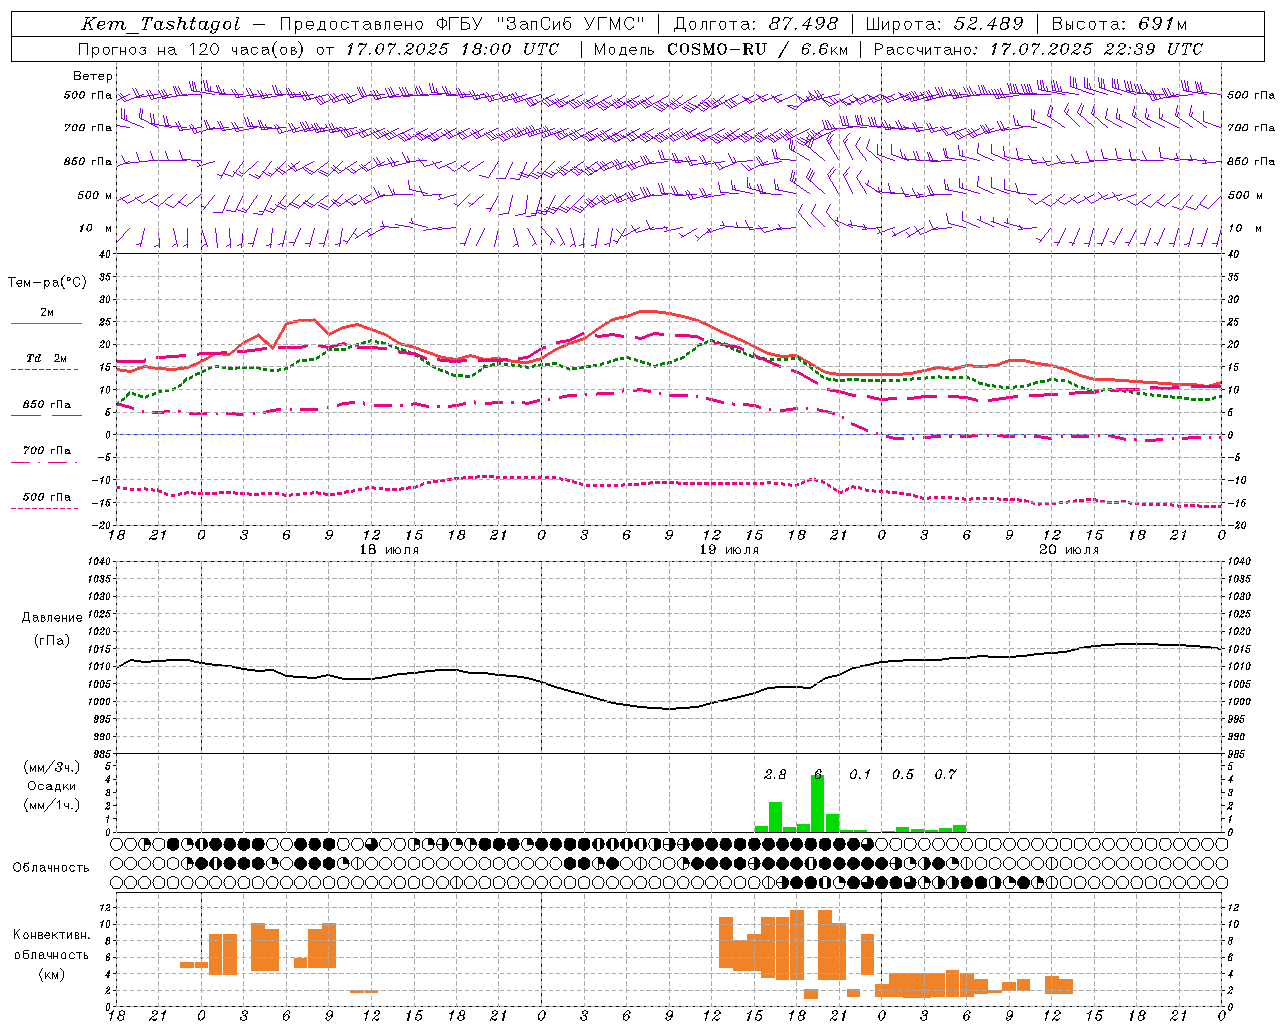Click the "Осадки" precipitation label
Viewport: 1280px width, 1024px height.
coord(52,786)
